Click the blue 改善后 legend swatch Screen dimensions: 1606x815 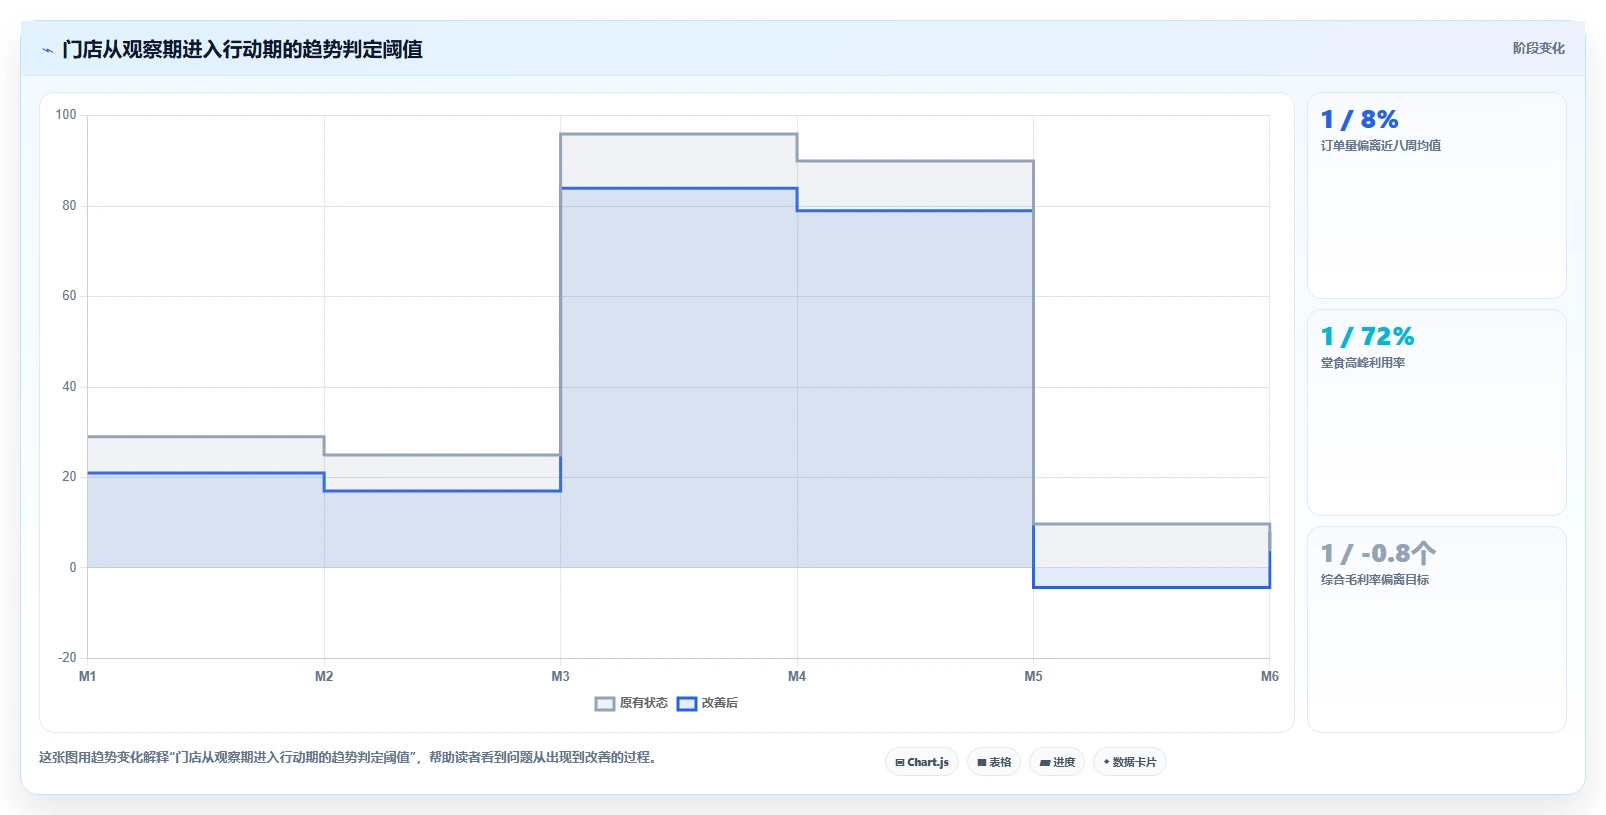point(687,704)
